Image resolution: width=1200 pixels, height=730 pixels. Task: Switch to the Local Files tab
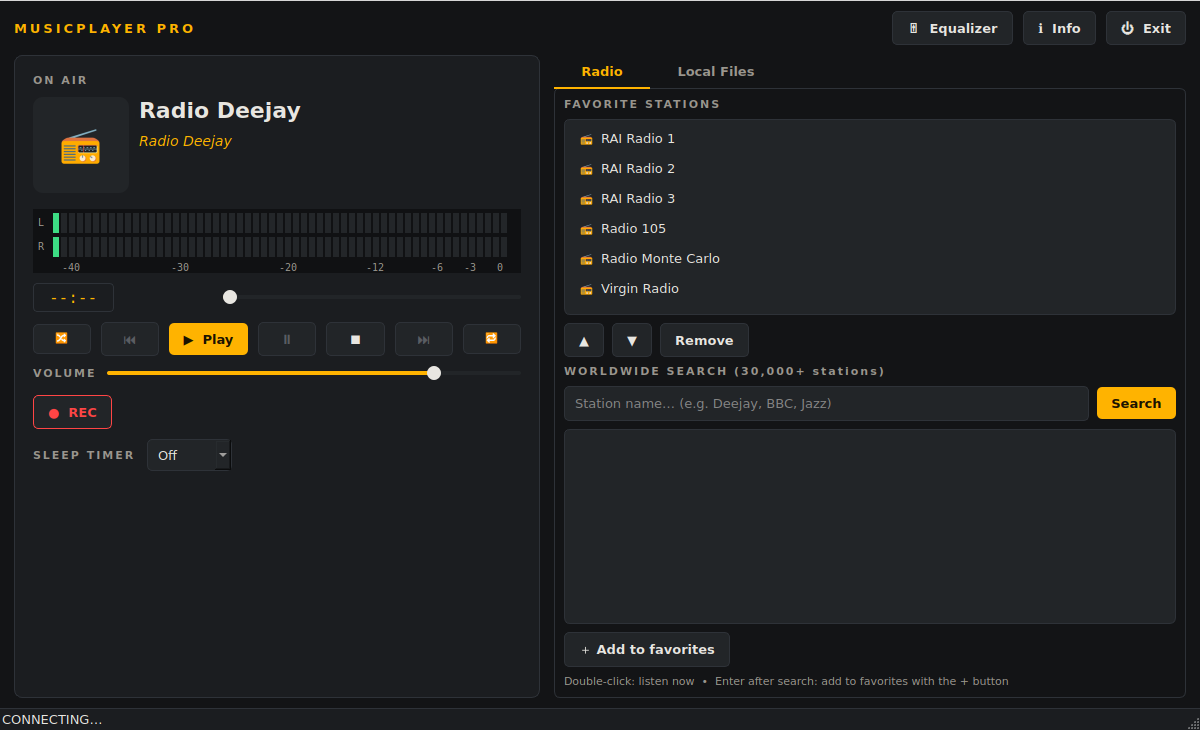716,72
